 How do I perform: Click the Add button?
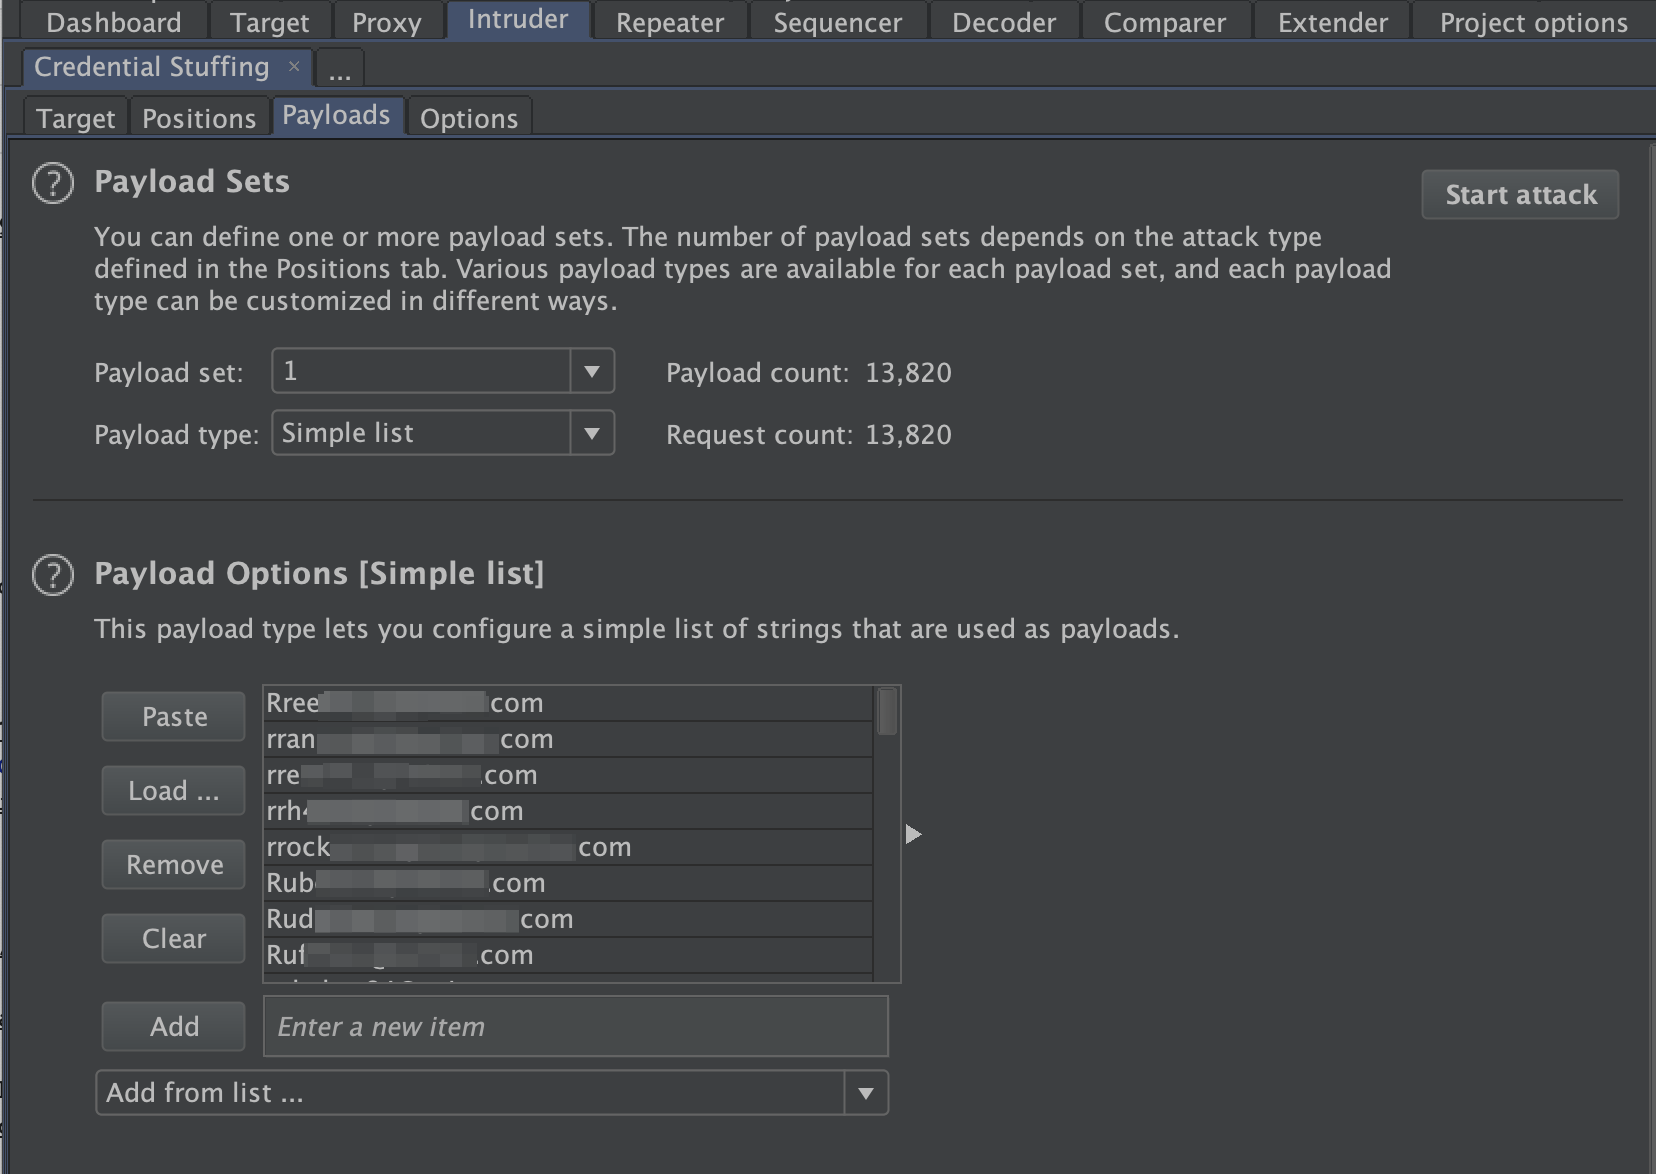(174, 1027)
